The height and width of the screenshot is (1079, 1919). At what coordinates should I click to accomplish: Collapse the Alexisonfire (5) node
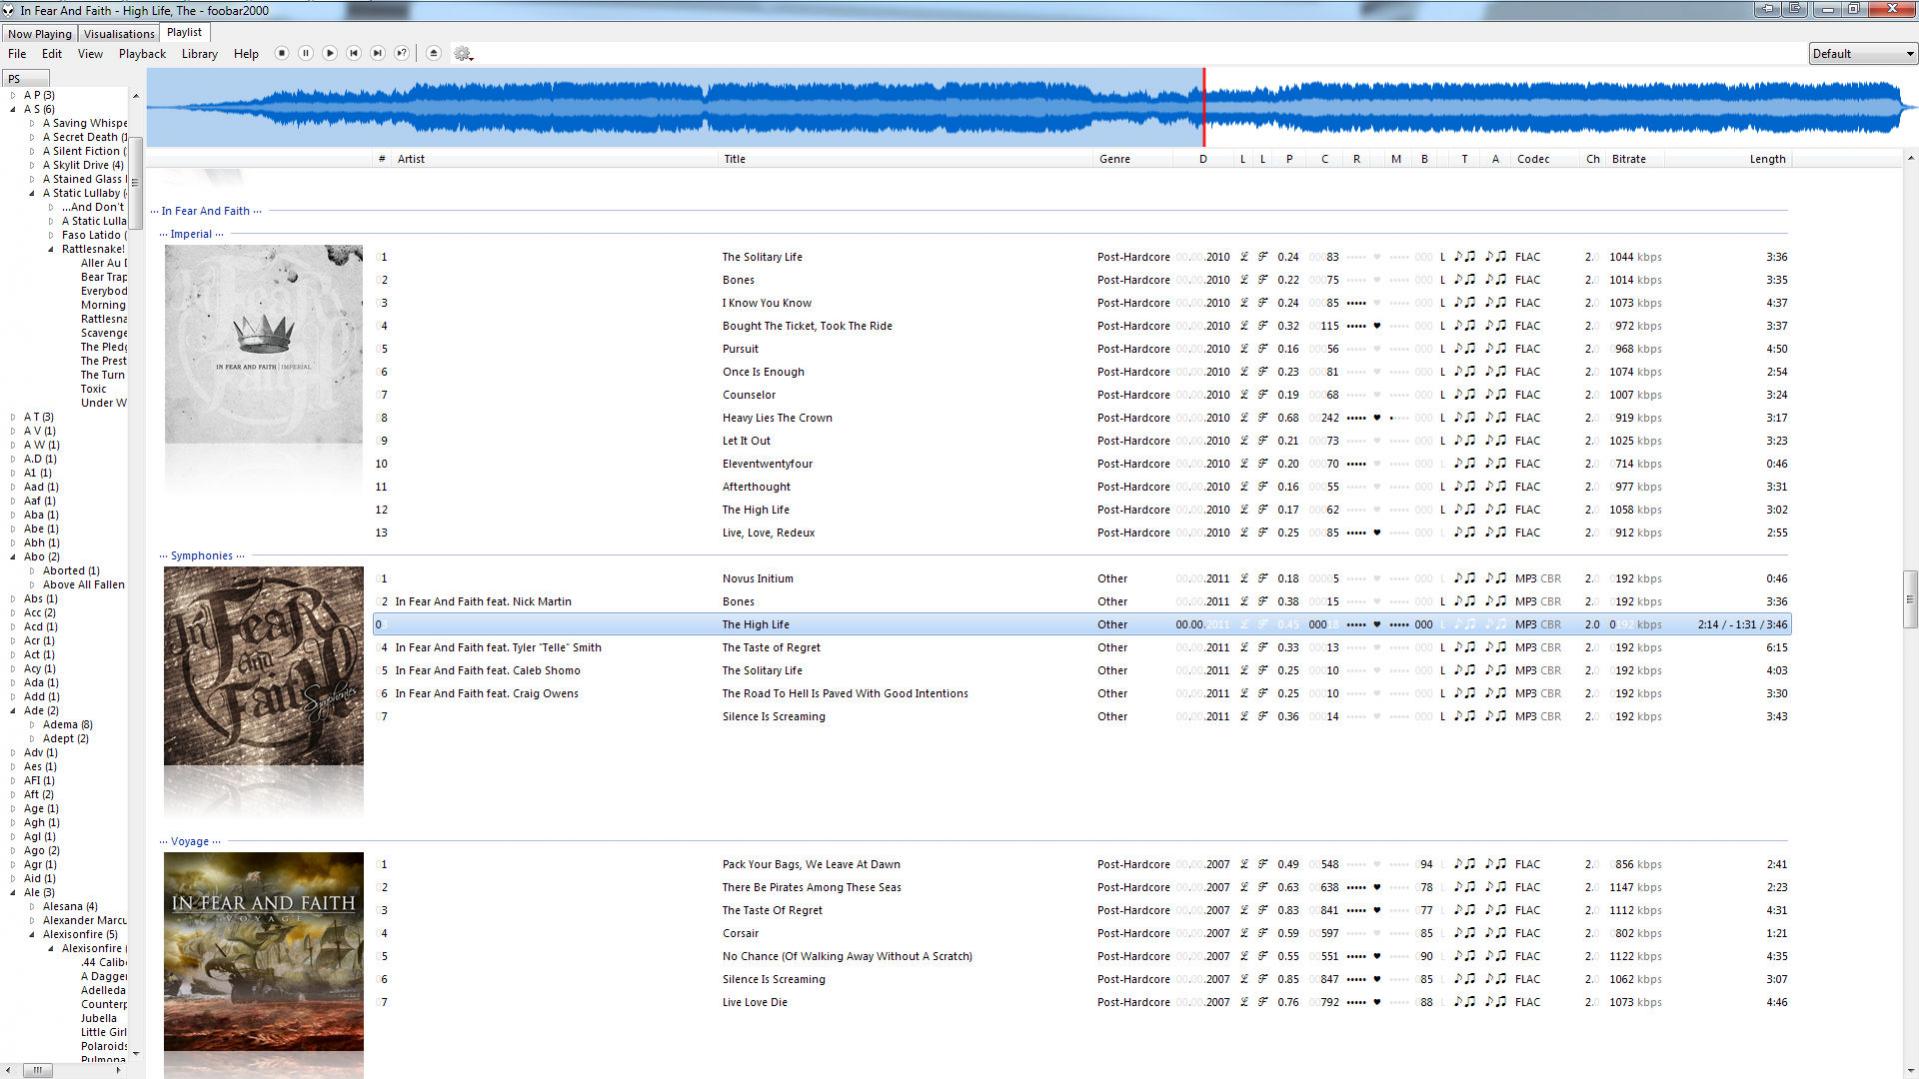coord(32,935)
